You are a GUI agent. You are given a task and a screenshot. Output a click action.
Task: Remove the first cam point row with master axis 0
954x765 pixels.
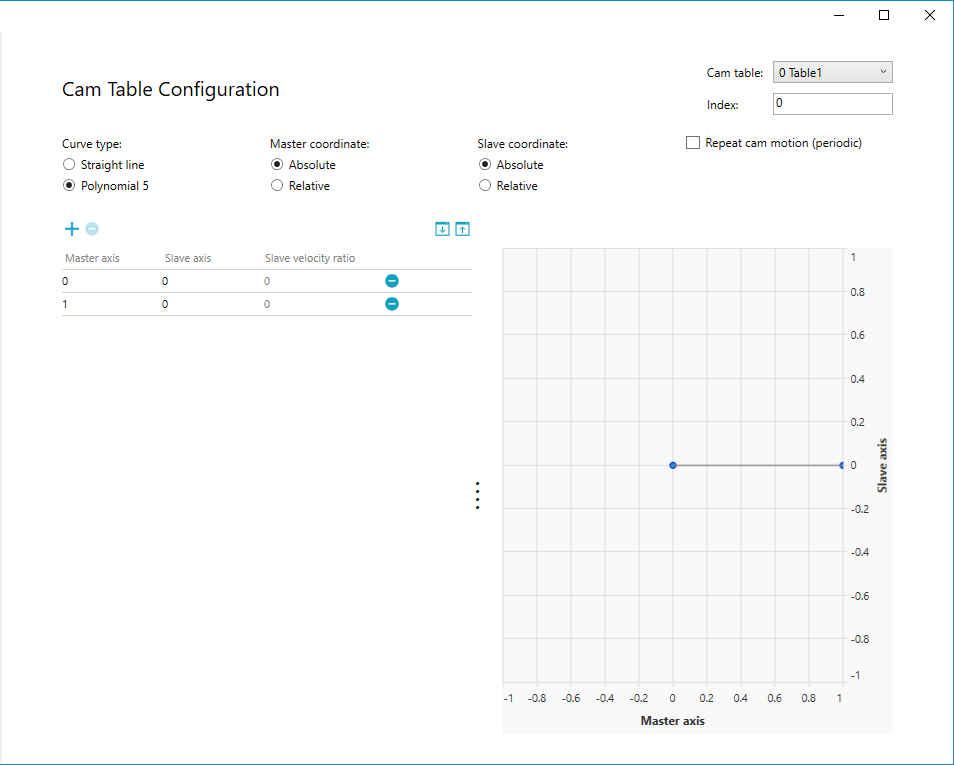tap(392, 281)
